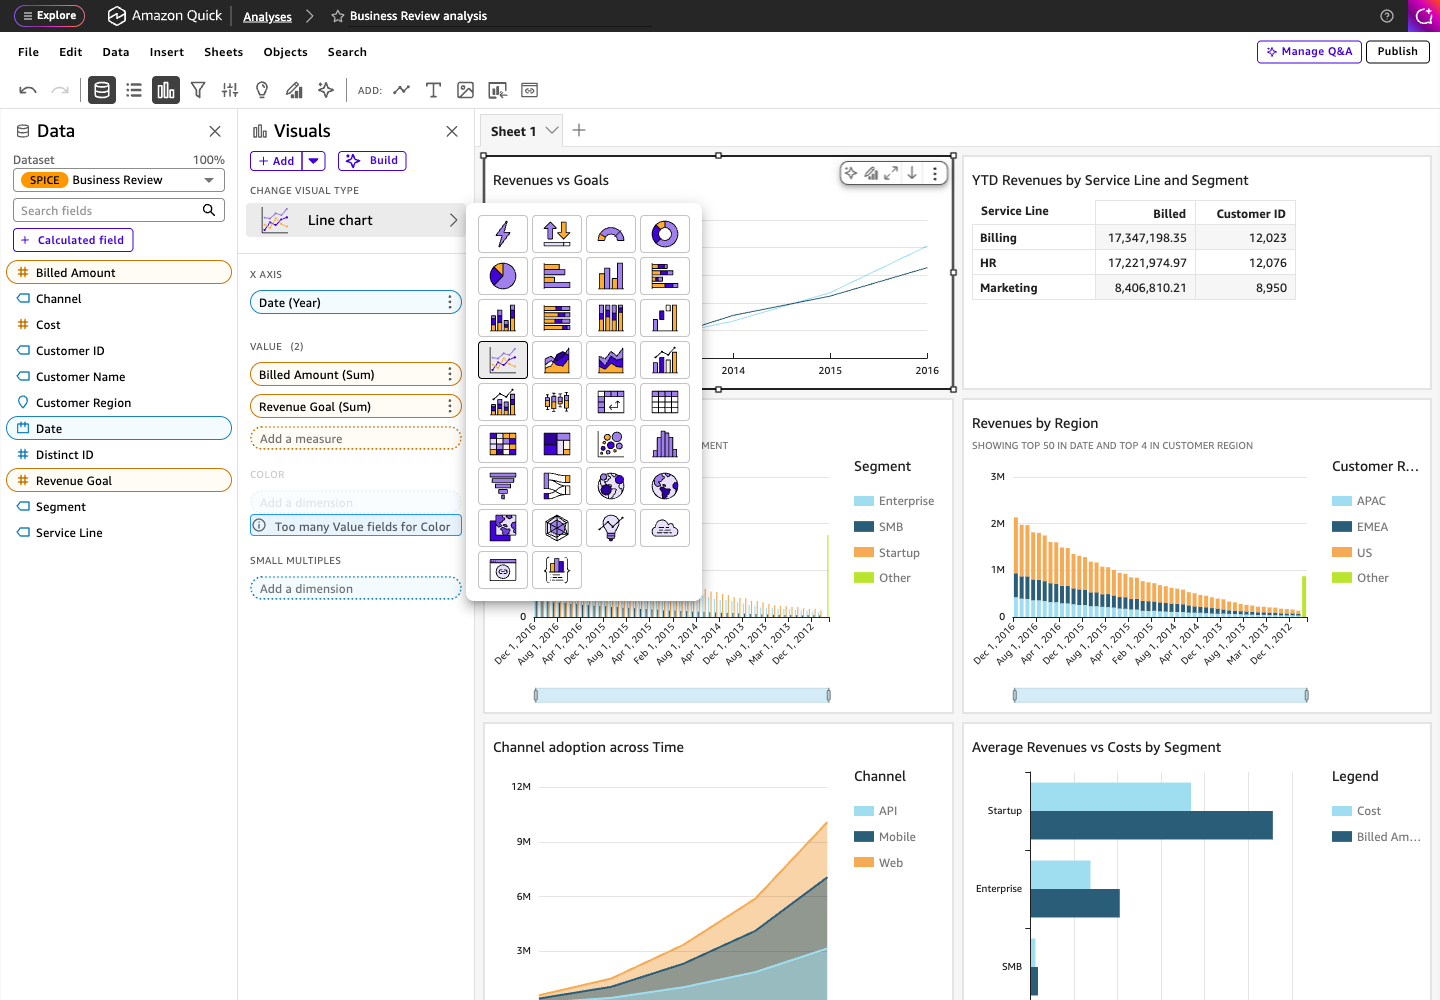Toggle Enterprise series in Segment legend
Viewport: 1440px width, 1000px height.
tap(894, 501)
